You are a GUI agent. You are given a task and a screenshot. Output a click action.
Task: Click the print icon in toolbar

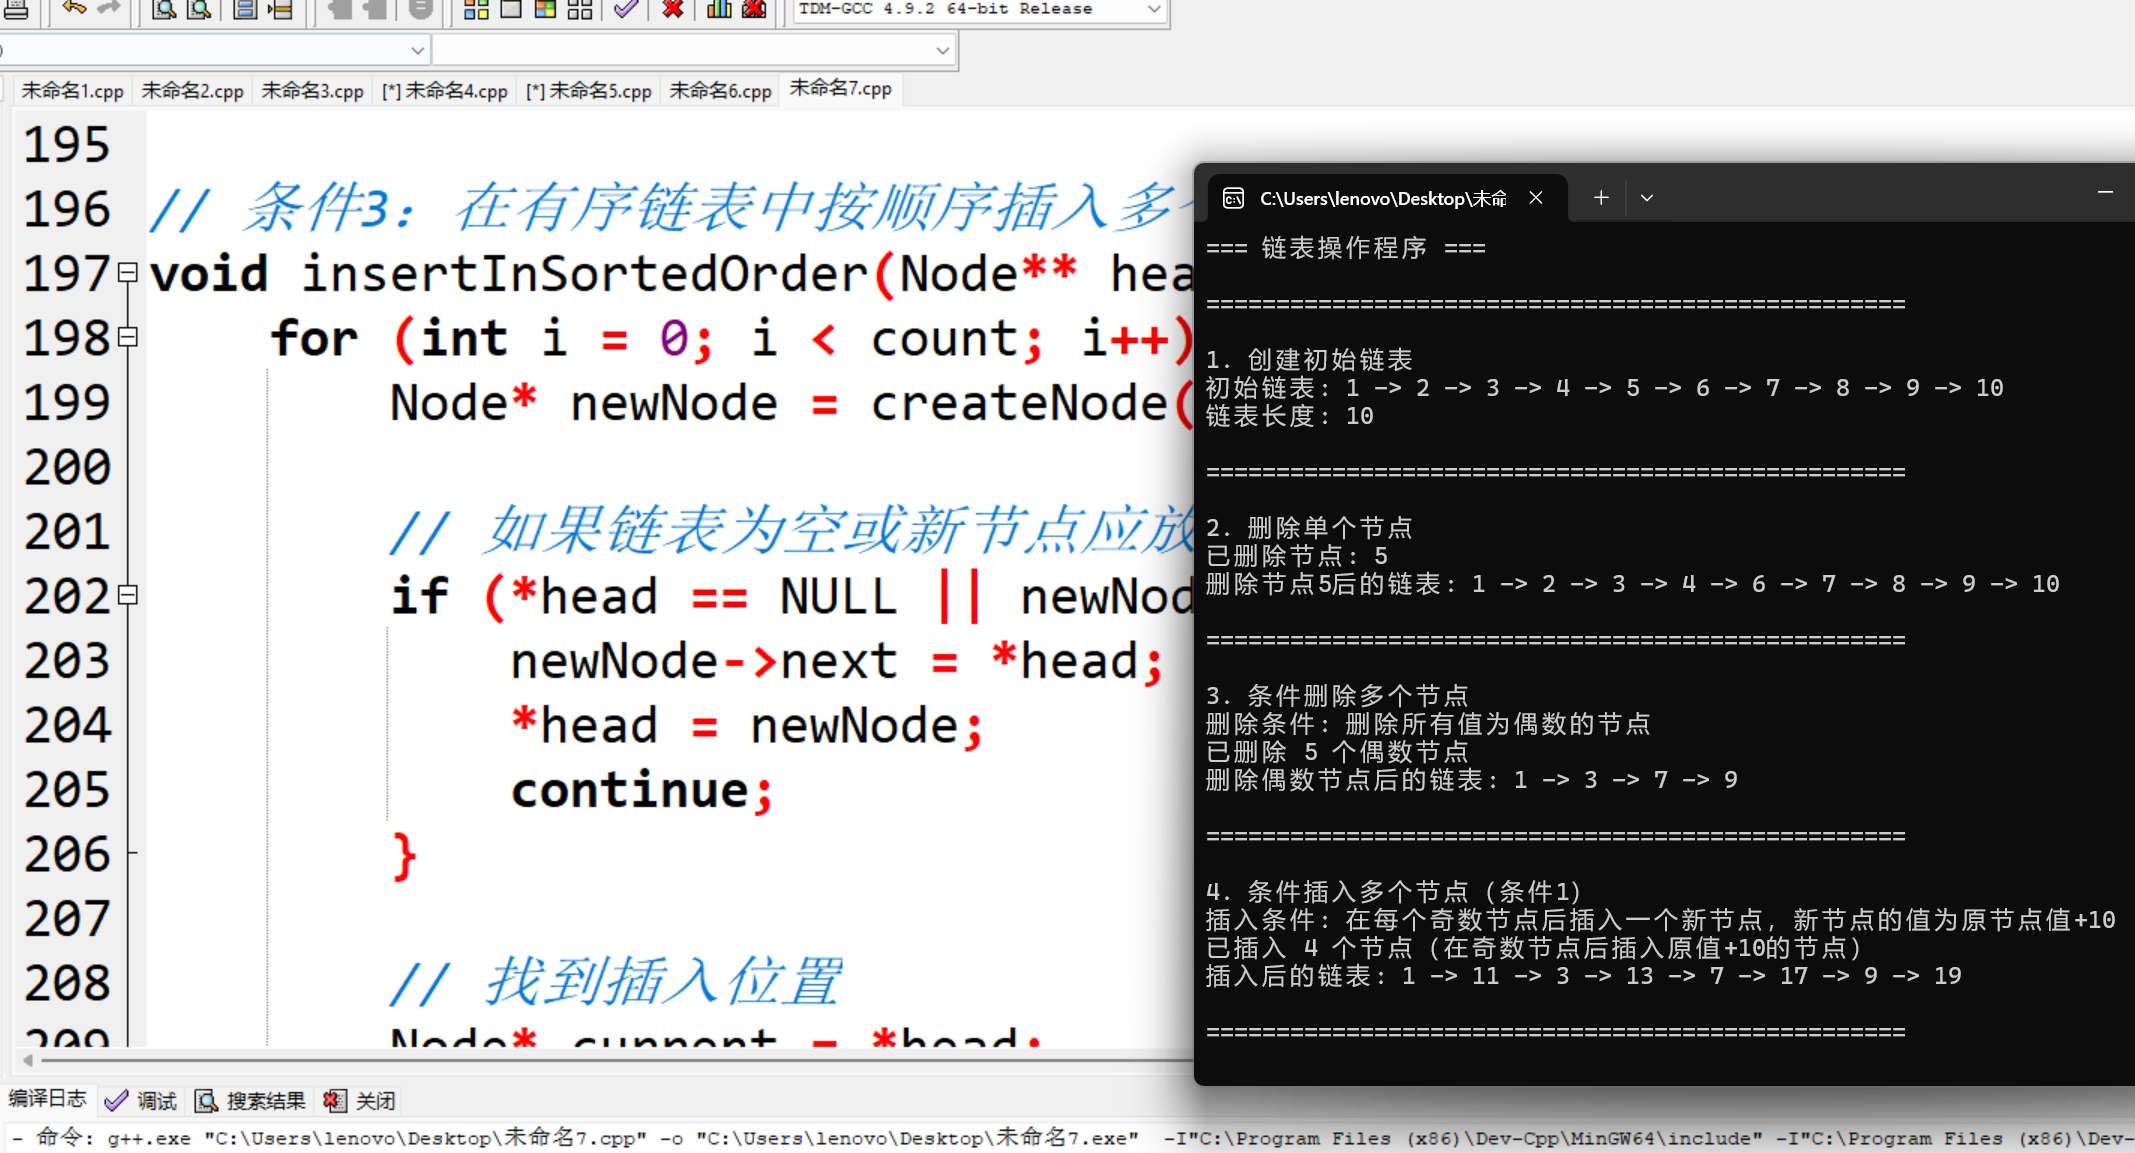[x=16, y=9]
